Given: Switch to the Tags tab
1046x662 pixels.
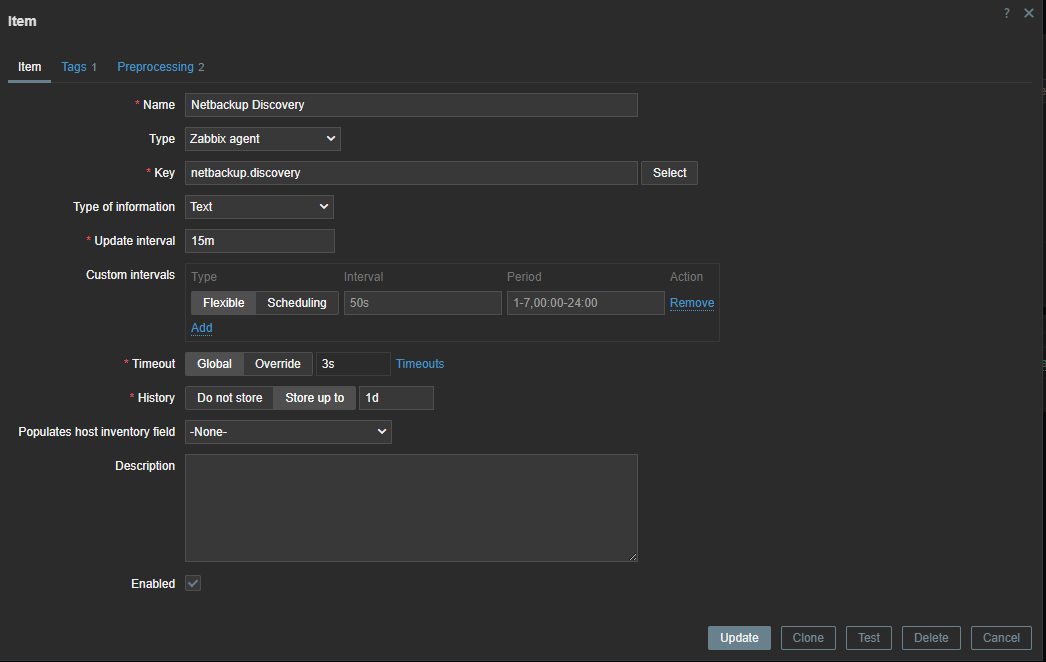Looking at the screenshot, I should coord(74,66).
